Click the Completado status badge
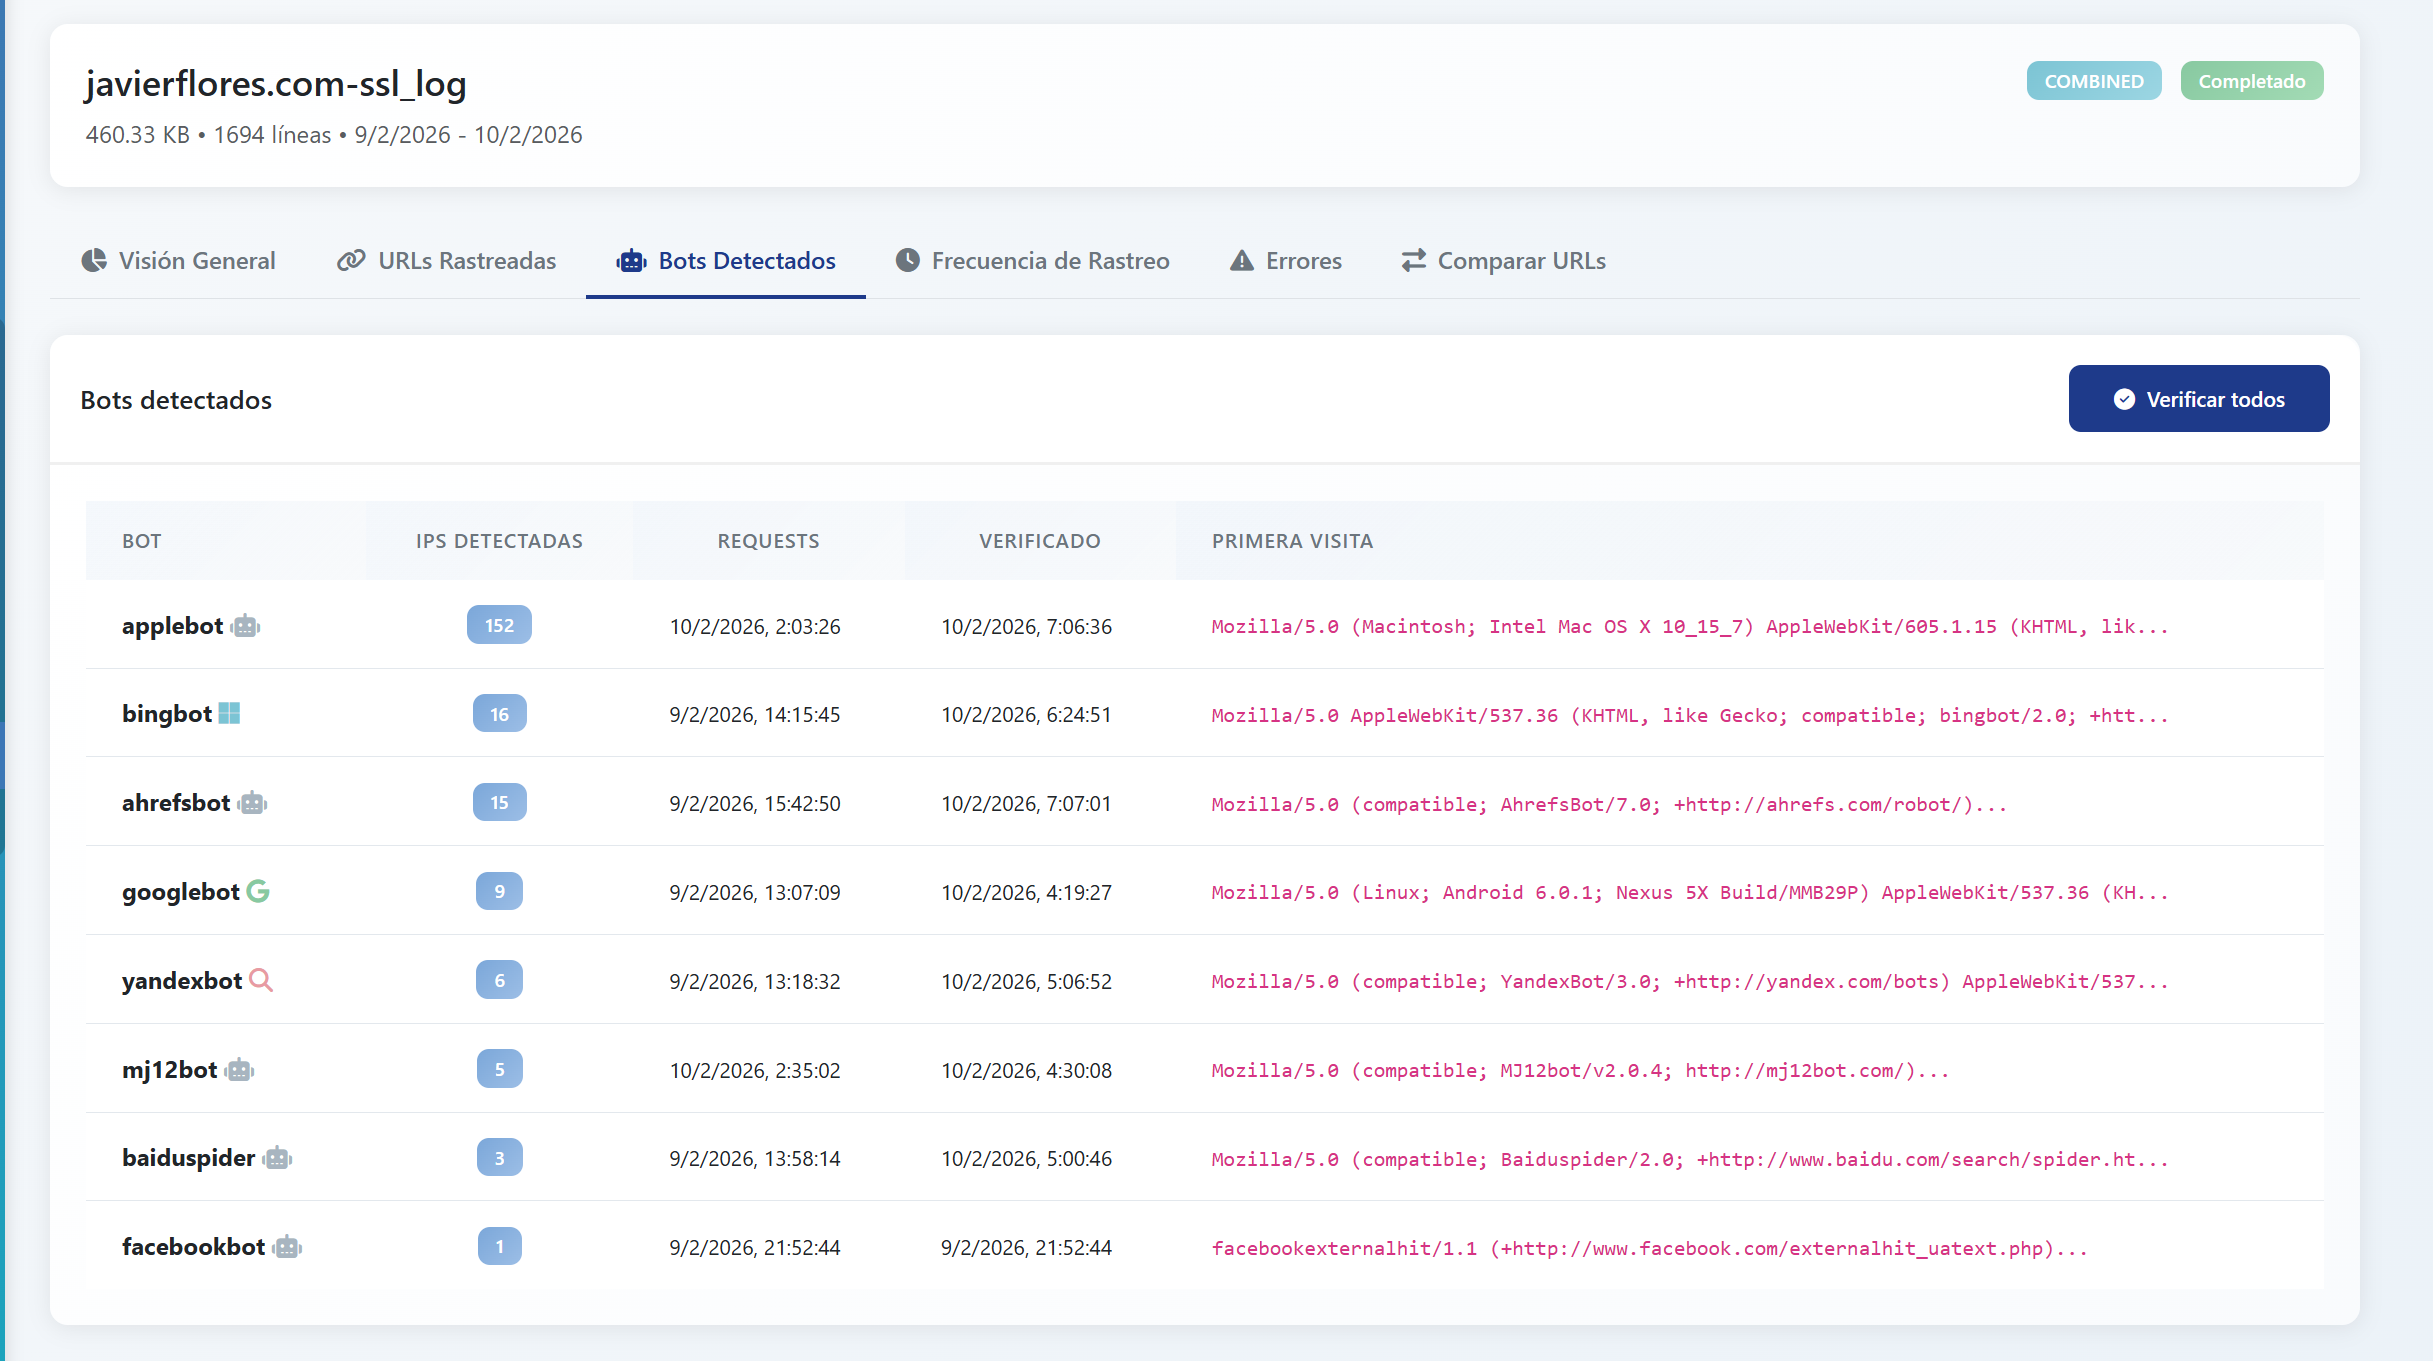This screenshot has width=2433, height=1361. click(x=2251, y=81)
